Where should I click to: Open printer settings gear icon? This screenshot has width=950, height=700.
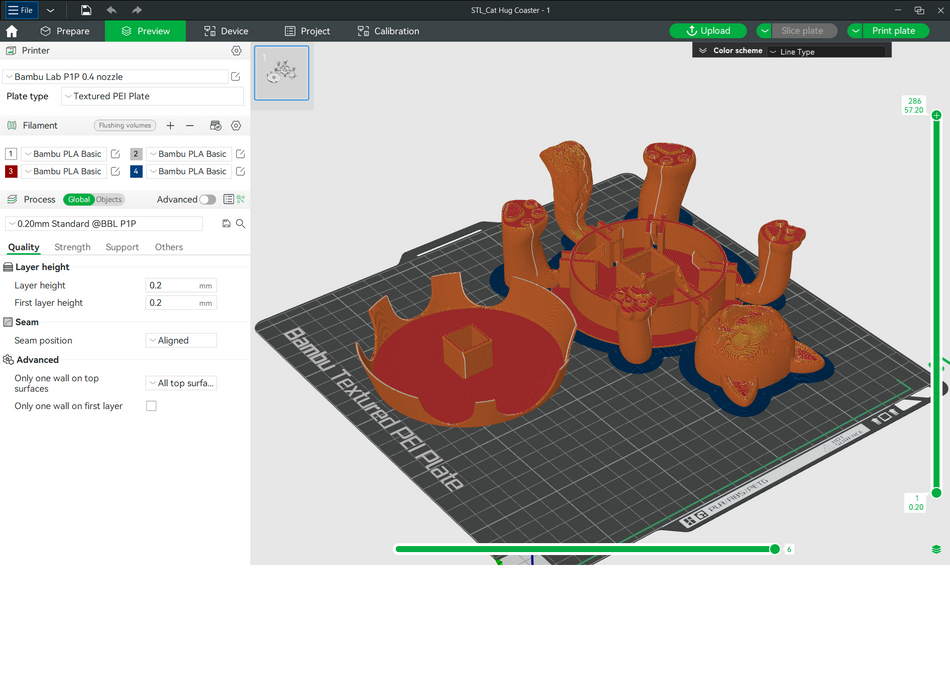point(236,51)
